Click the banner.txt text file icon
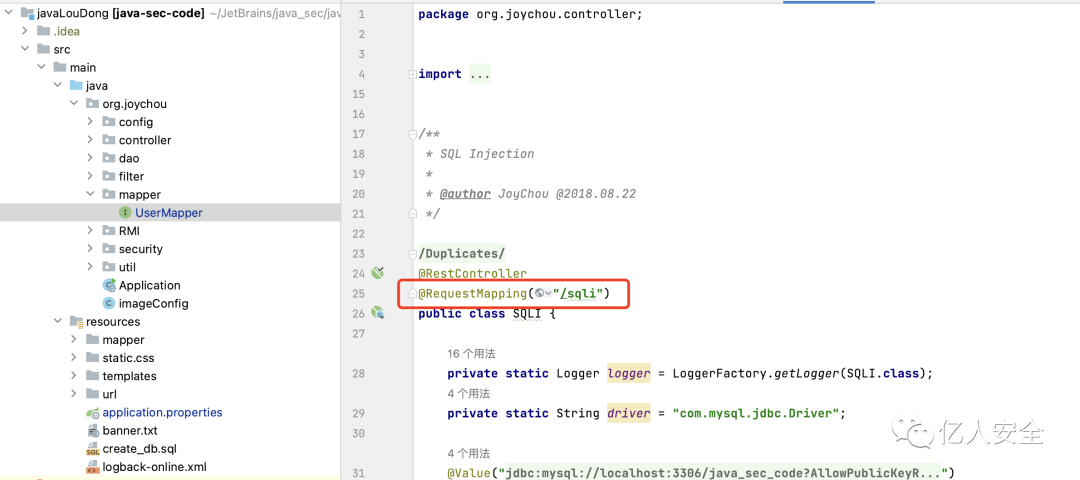 click(x=93, y=431)
